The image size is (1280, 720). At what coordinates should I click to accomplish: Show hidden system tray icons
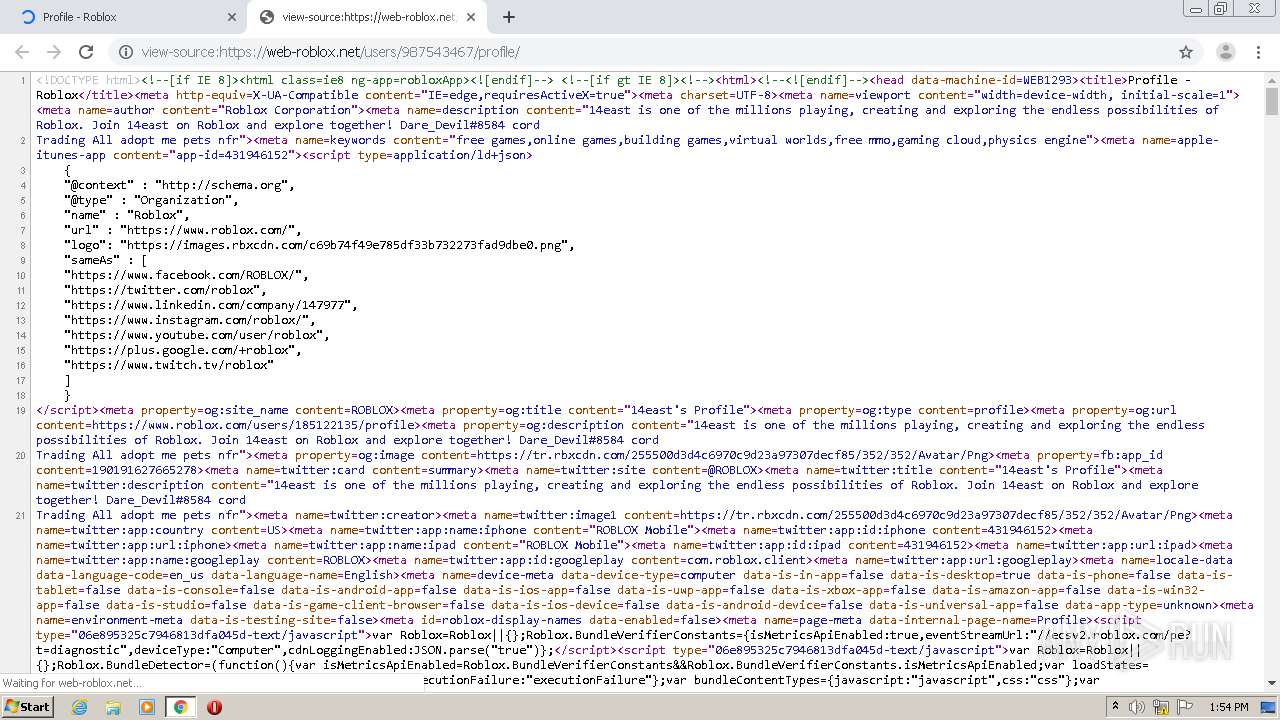pos(1116,707)
